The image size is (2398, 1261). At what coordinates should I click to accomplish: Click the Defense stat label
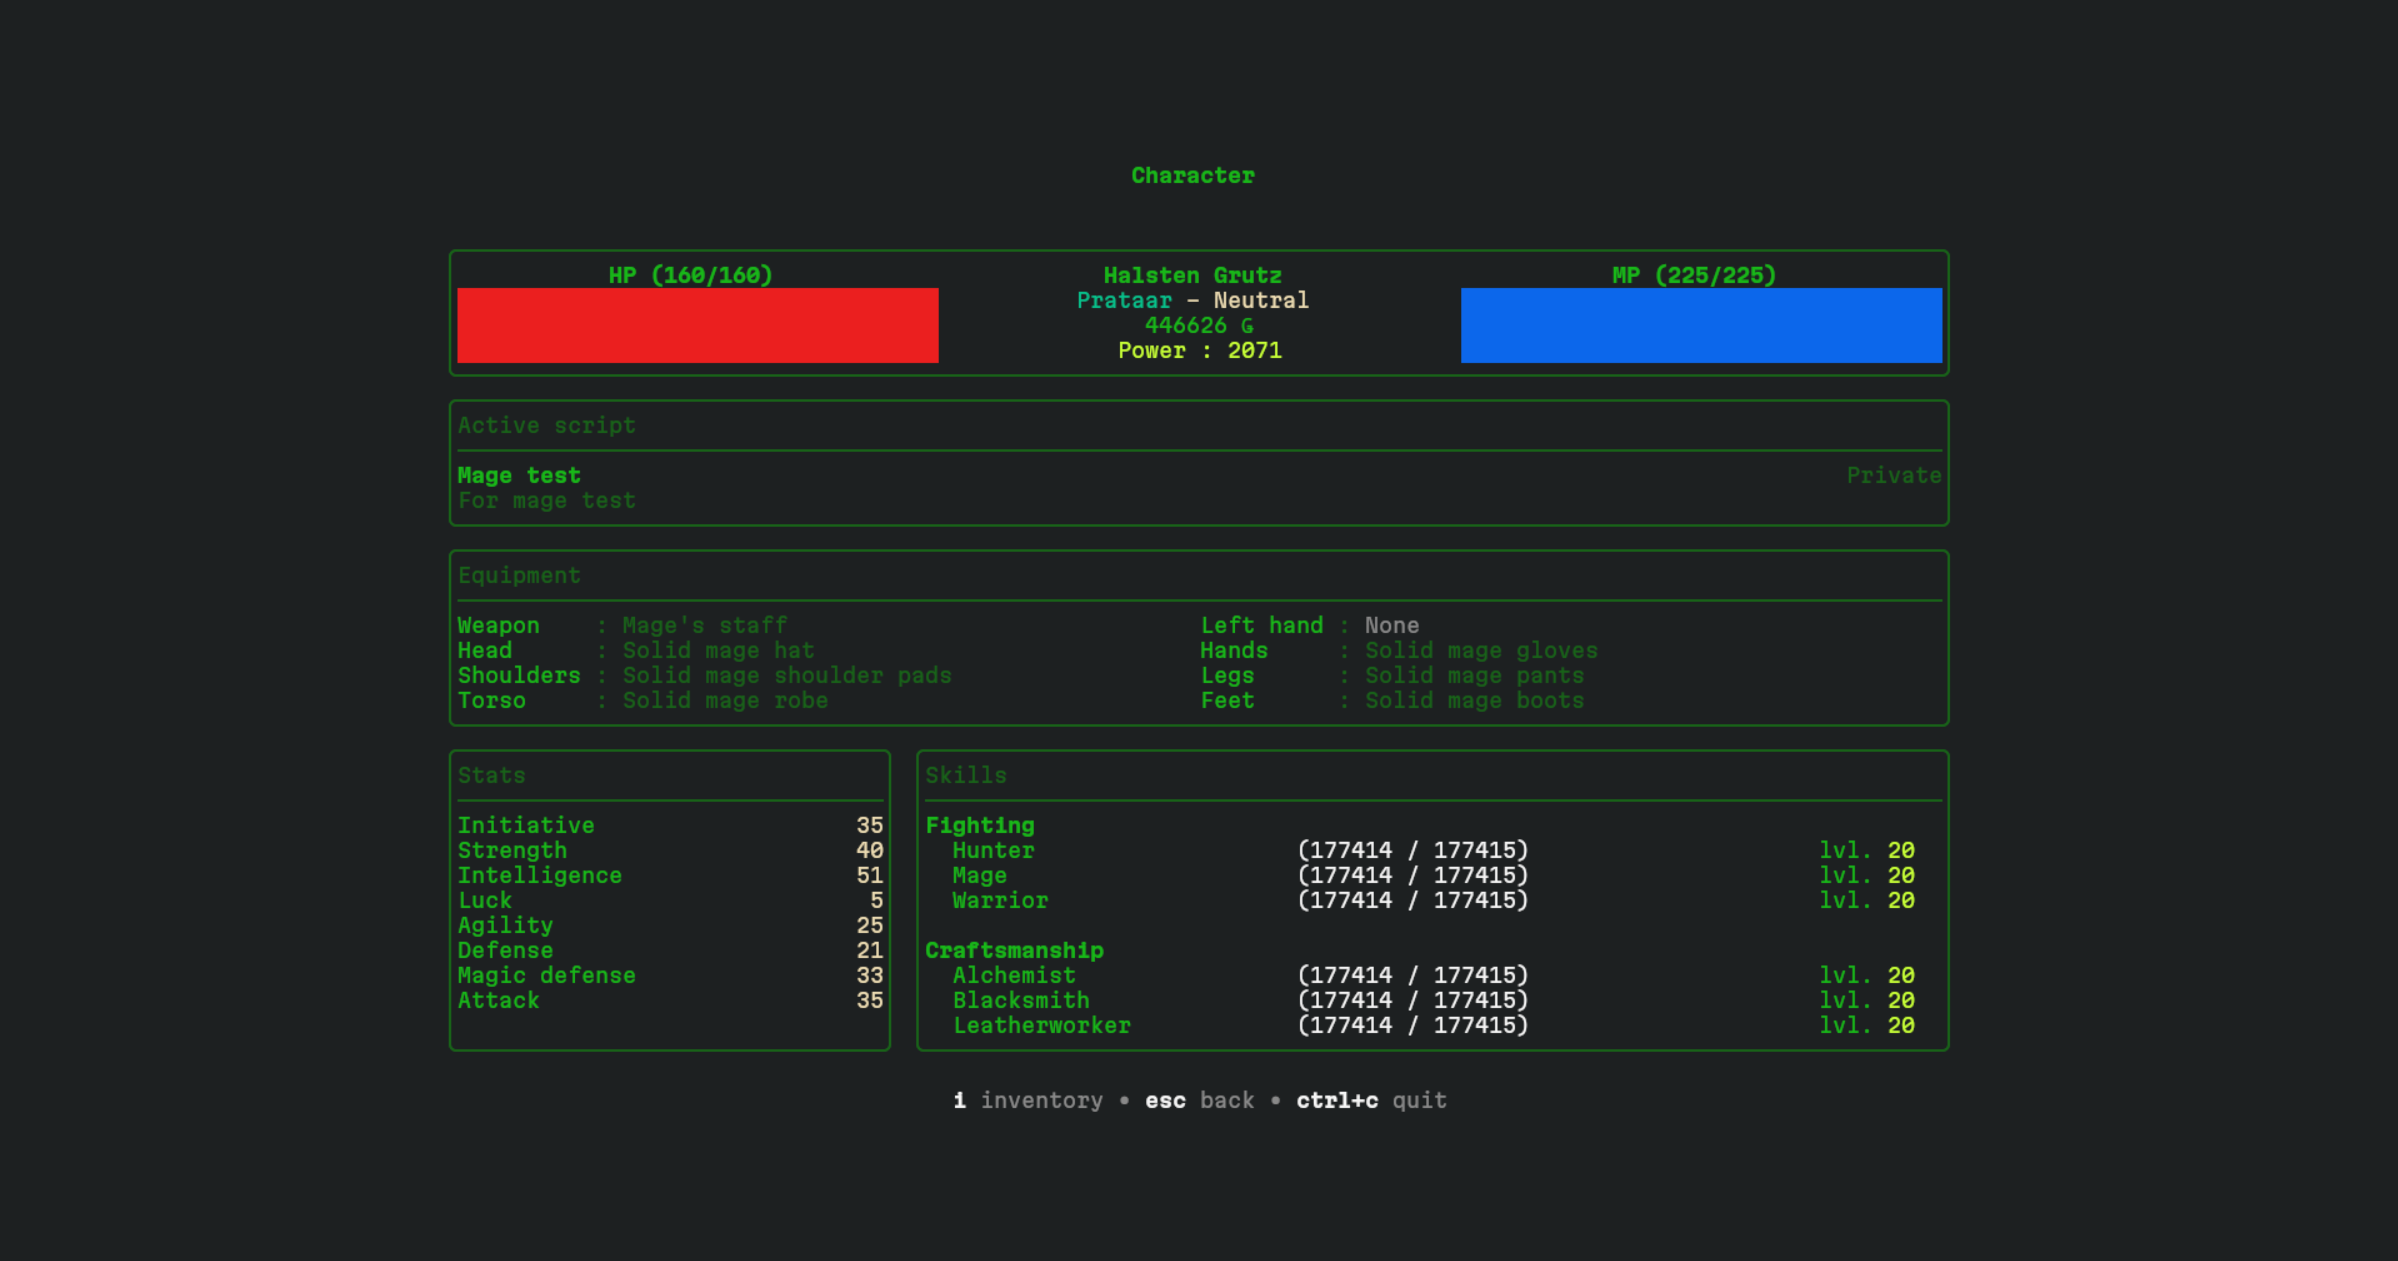coord(505,950)
